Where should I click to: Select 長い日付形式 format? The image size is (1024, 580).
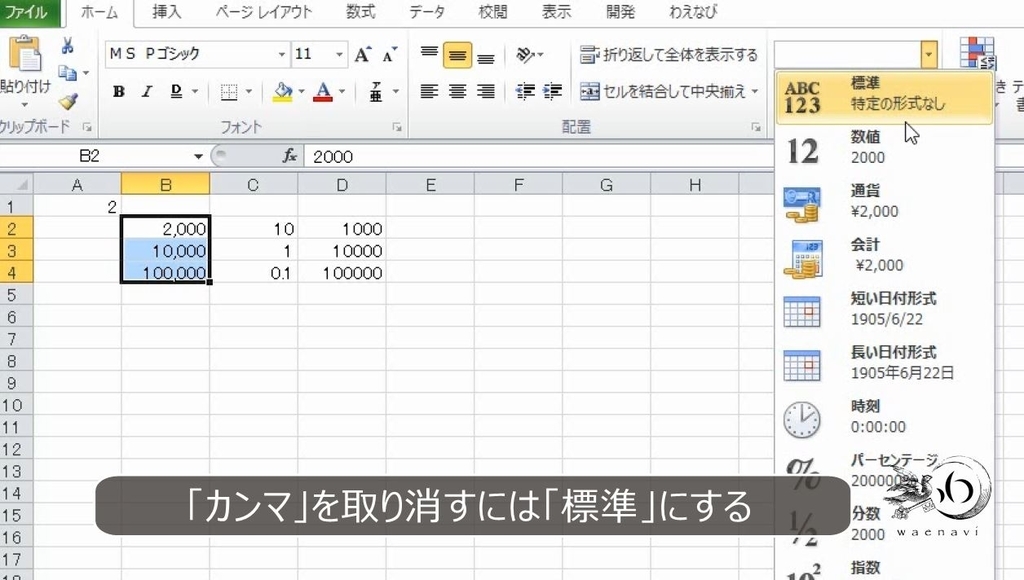(x=884, y=363)
